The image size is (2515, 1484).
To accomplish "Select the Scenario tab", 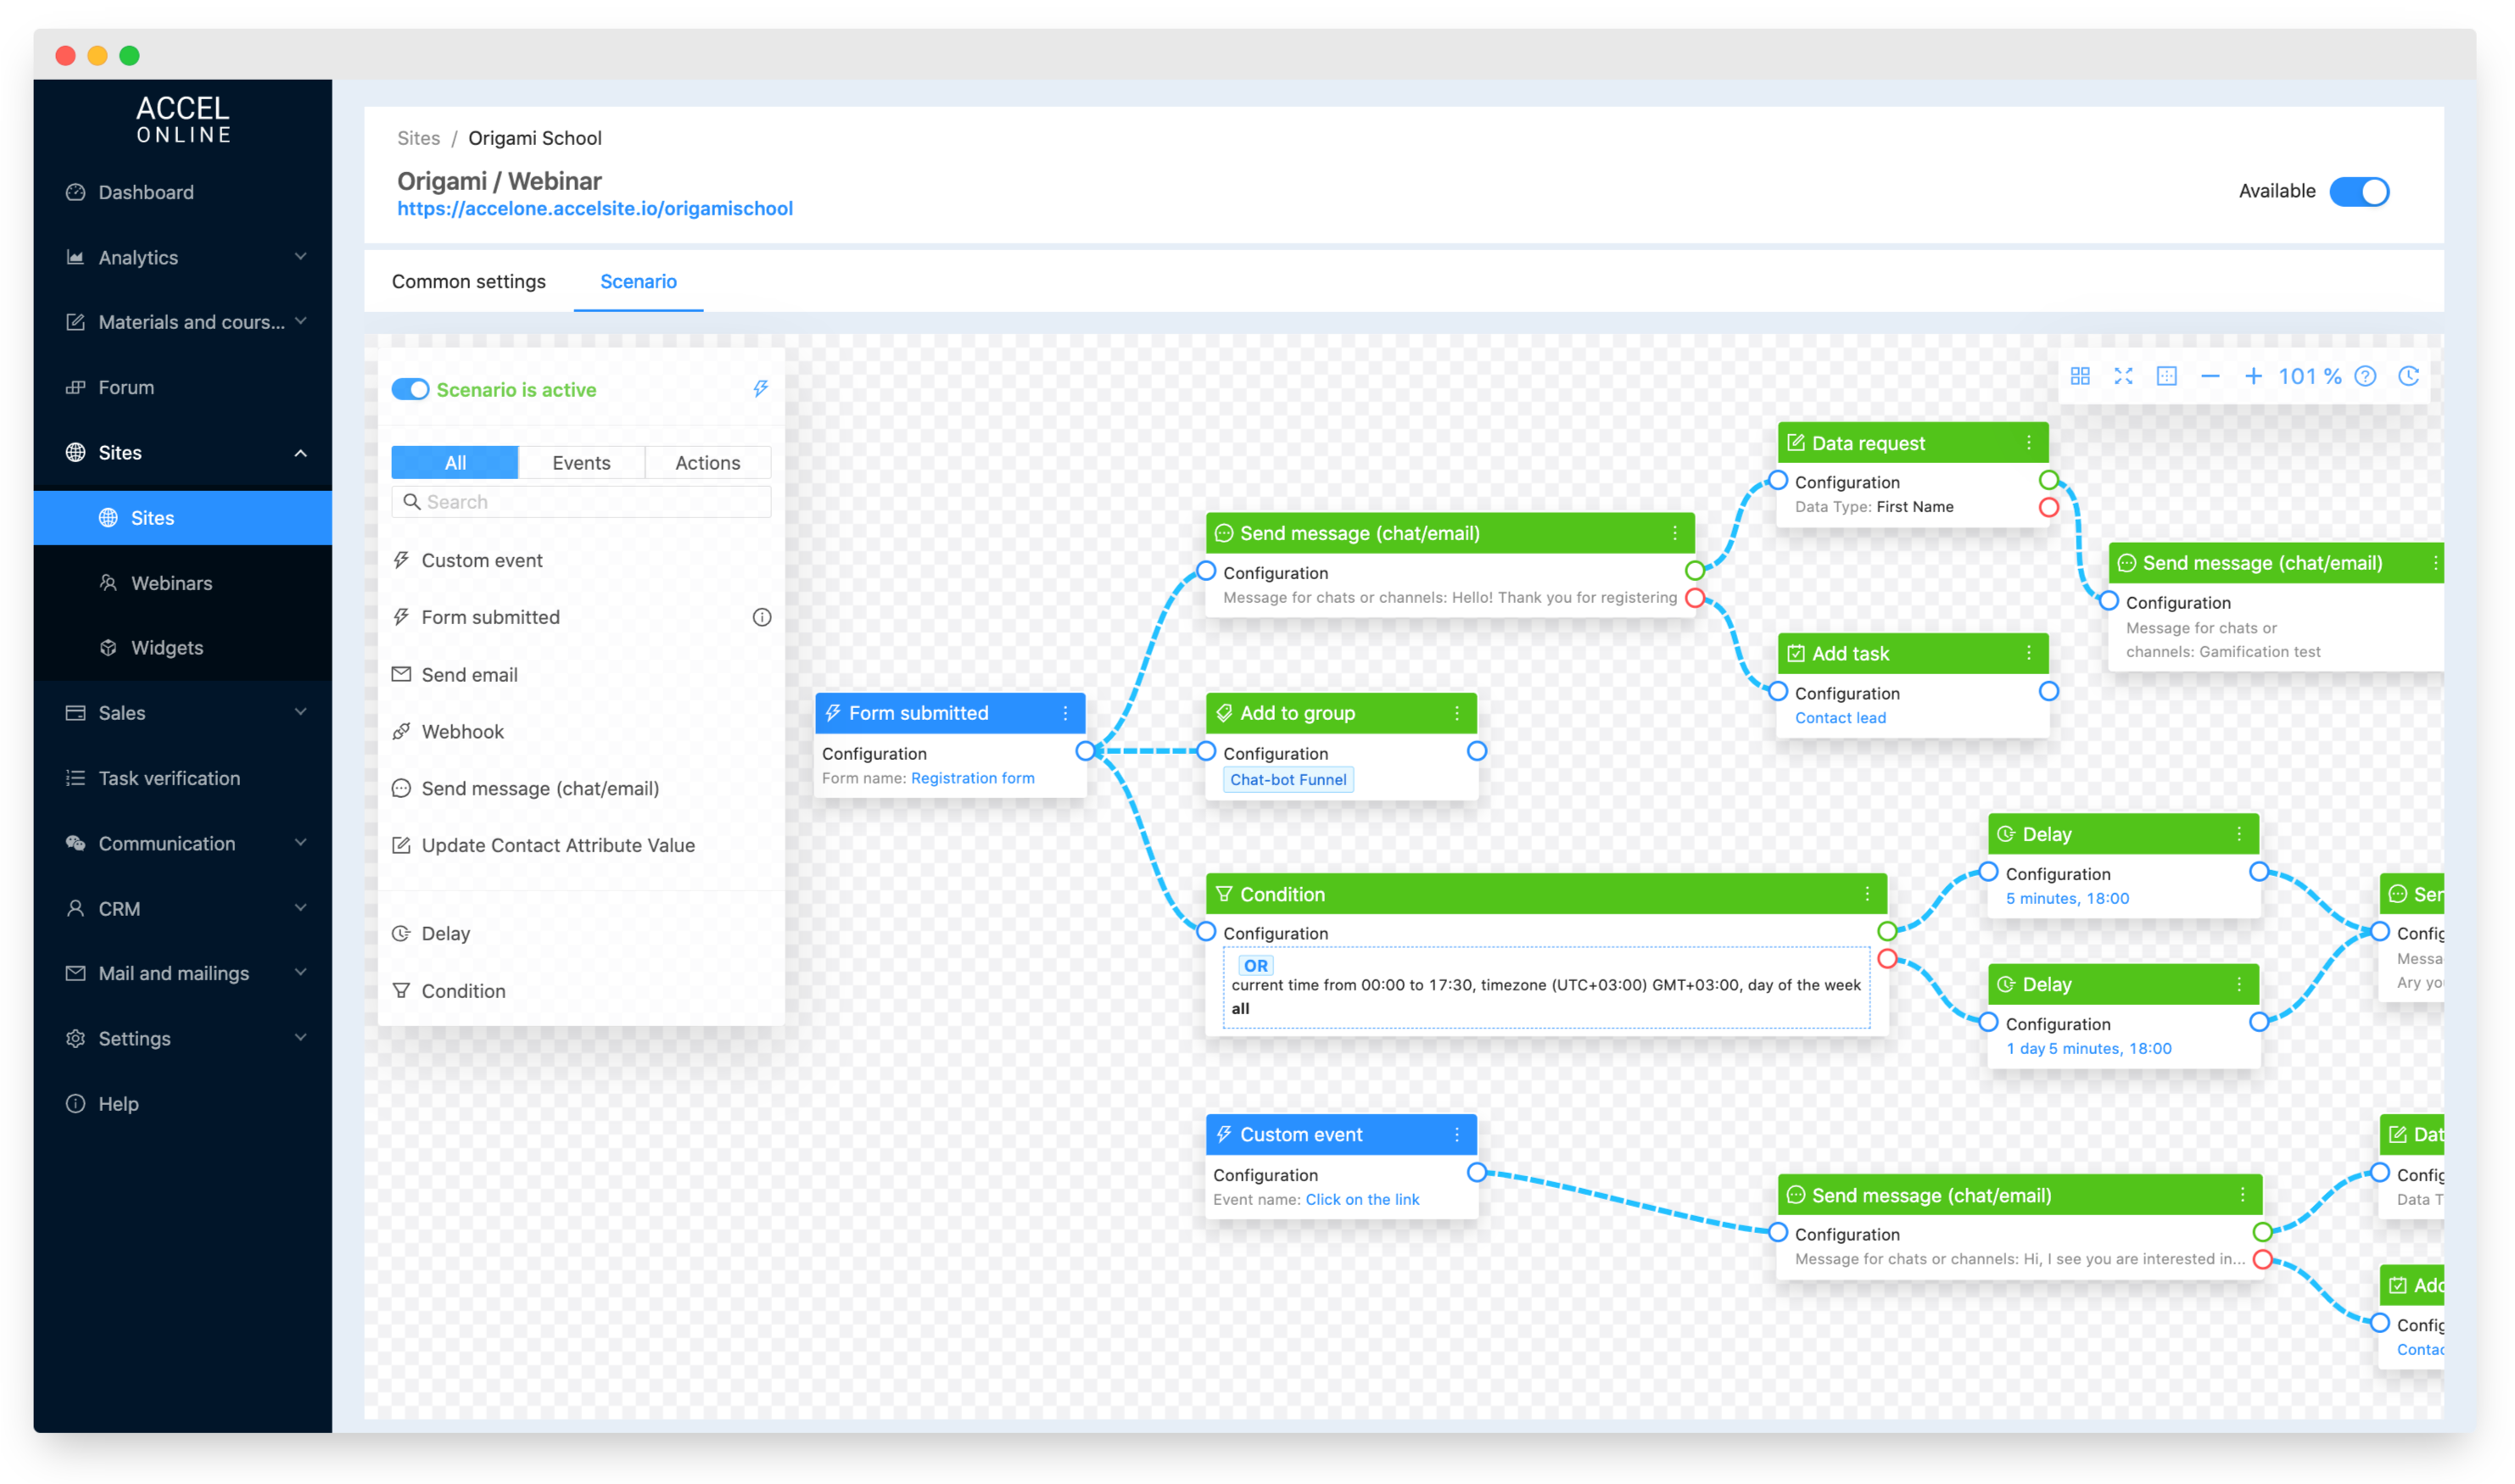I will tap(638, 282).
